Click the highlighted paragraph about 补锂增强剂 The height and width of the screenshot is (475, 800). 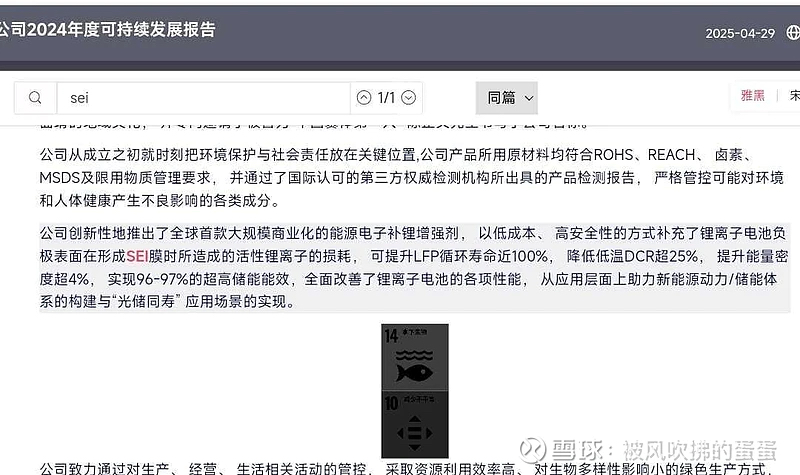click(414, 267)
